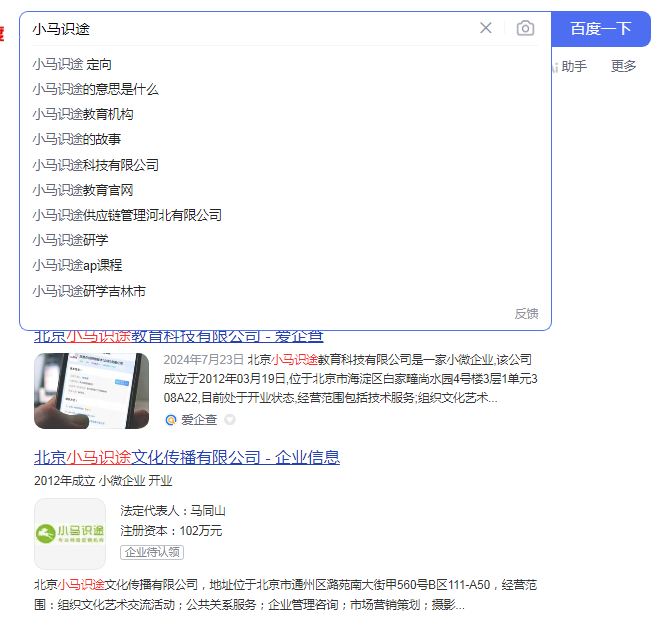This screenshot has height=618, width=666.
Task: Clear the search box with the X icon
Action: [485, 28]
